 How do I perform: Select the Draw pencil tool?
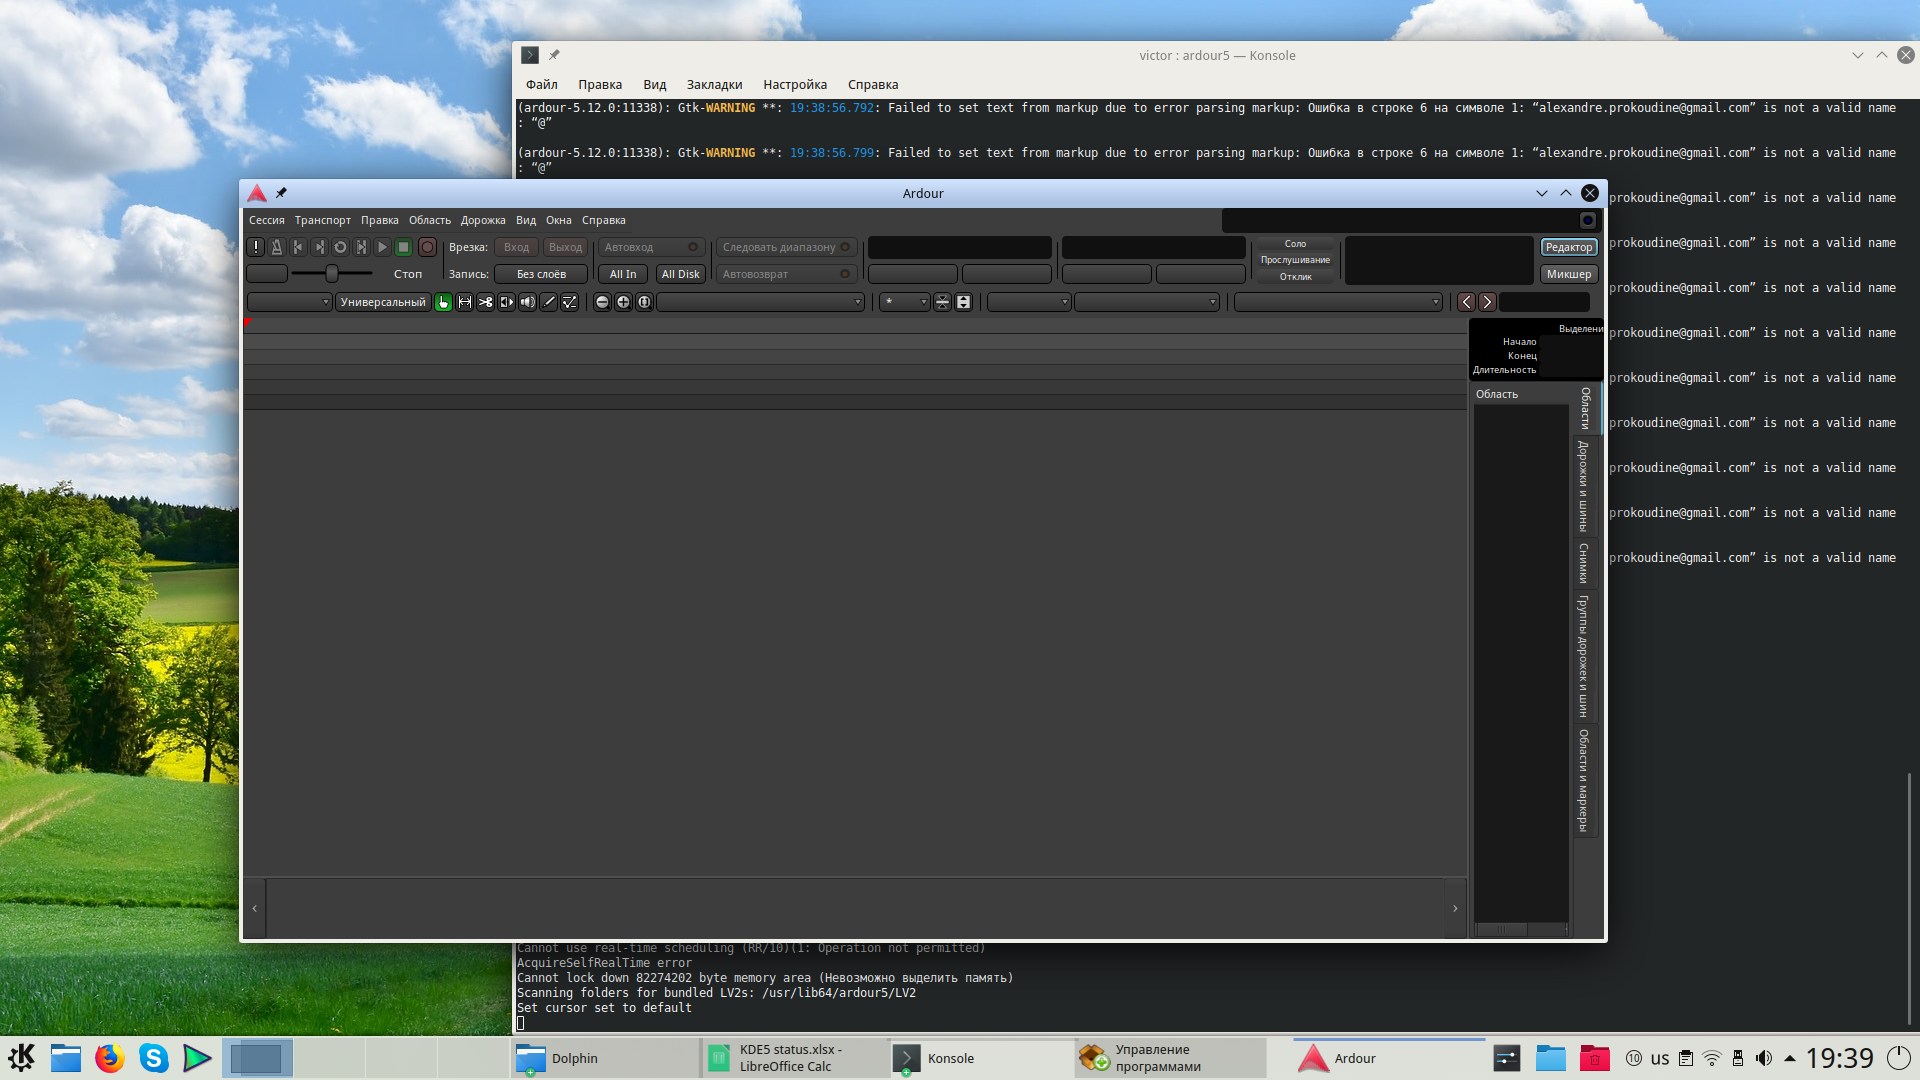549,302
